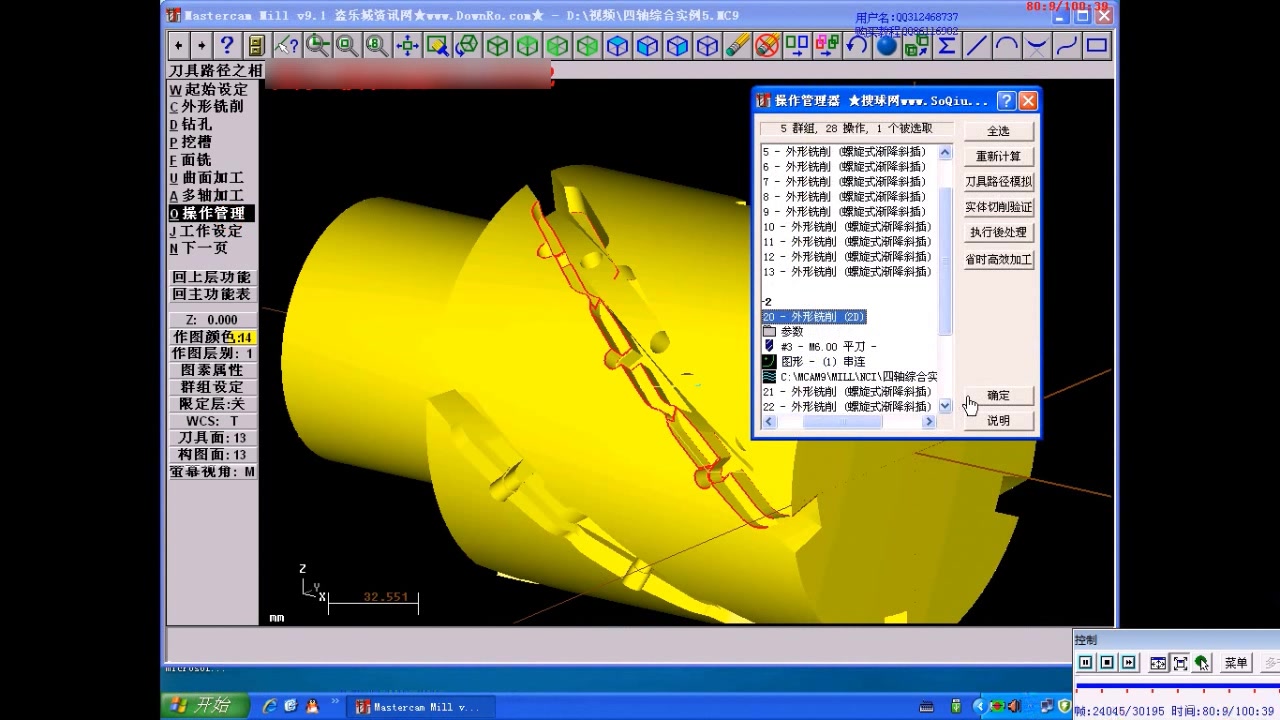Screen dimensions: 1280x720
Task: Open D 钻孔 drill menu item
Action: tap(190, 124)
